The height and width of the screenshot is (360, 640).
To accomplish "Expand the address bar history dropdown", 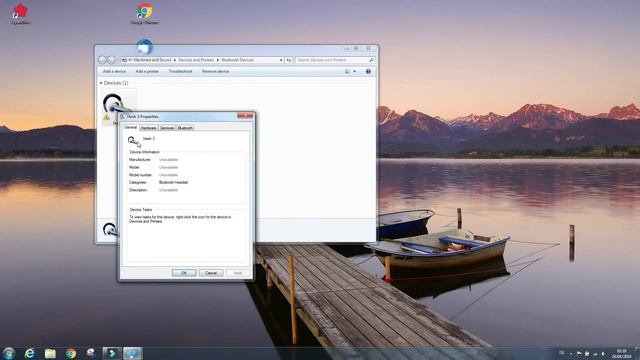I will click(x=281, y=60).
